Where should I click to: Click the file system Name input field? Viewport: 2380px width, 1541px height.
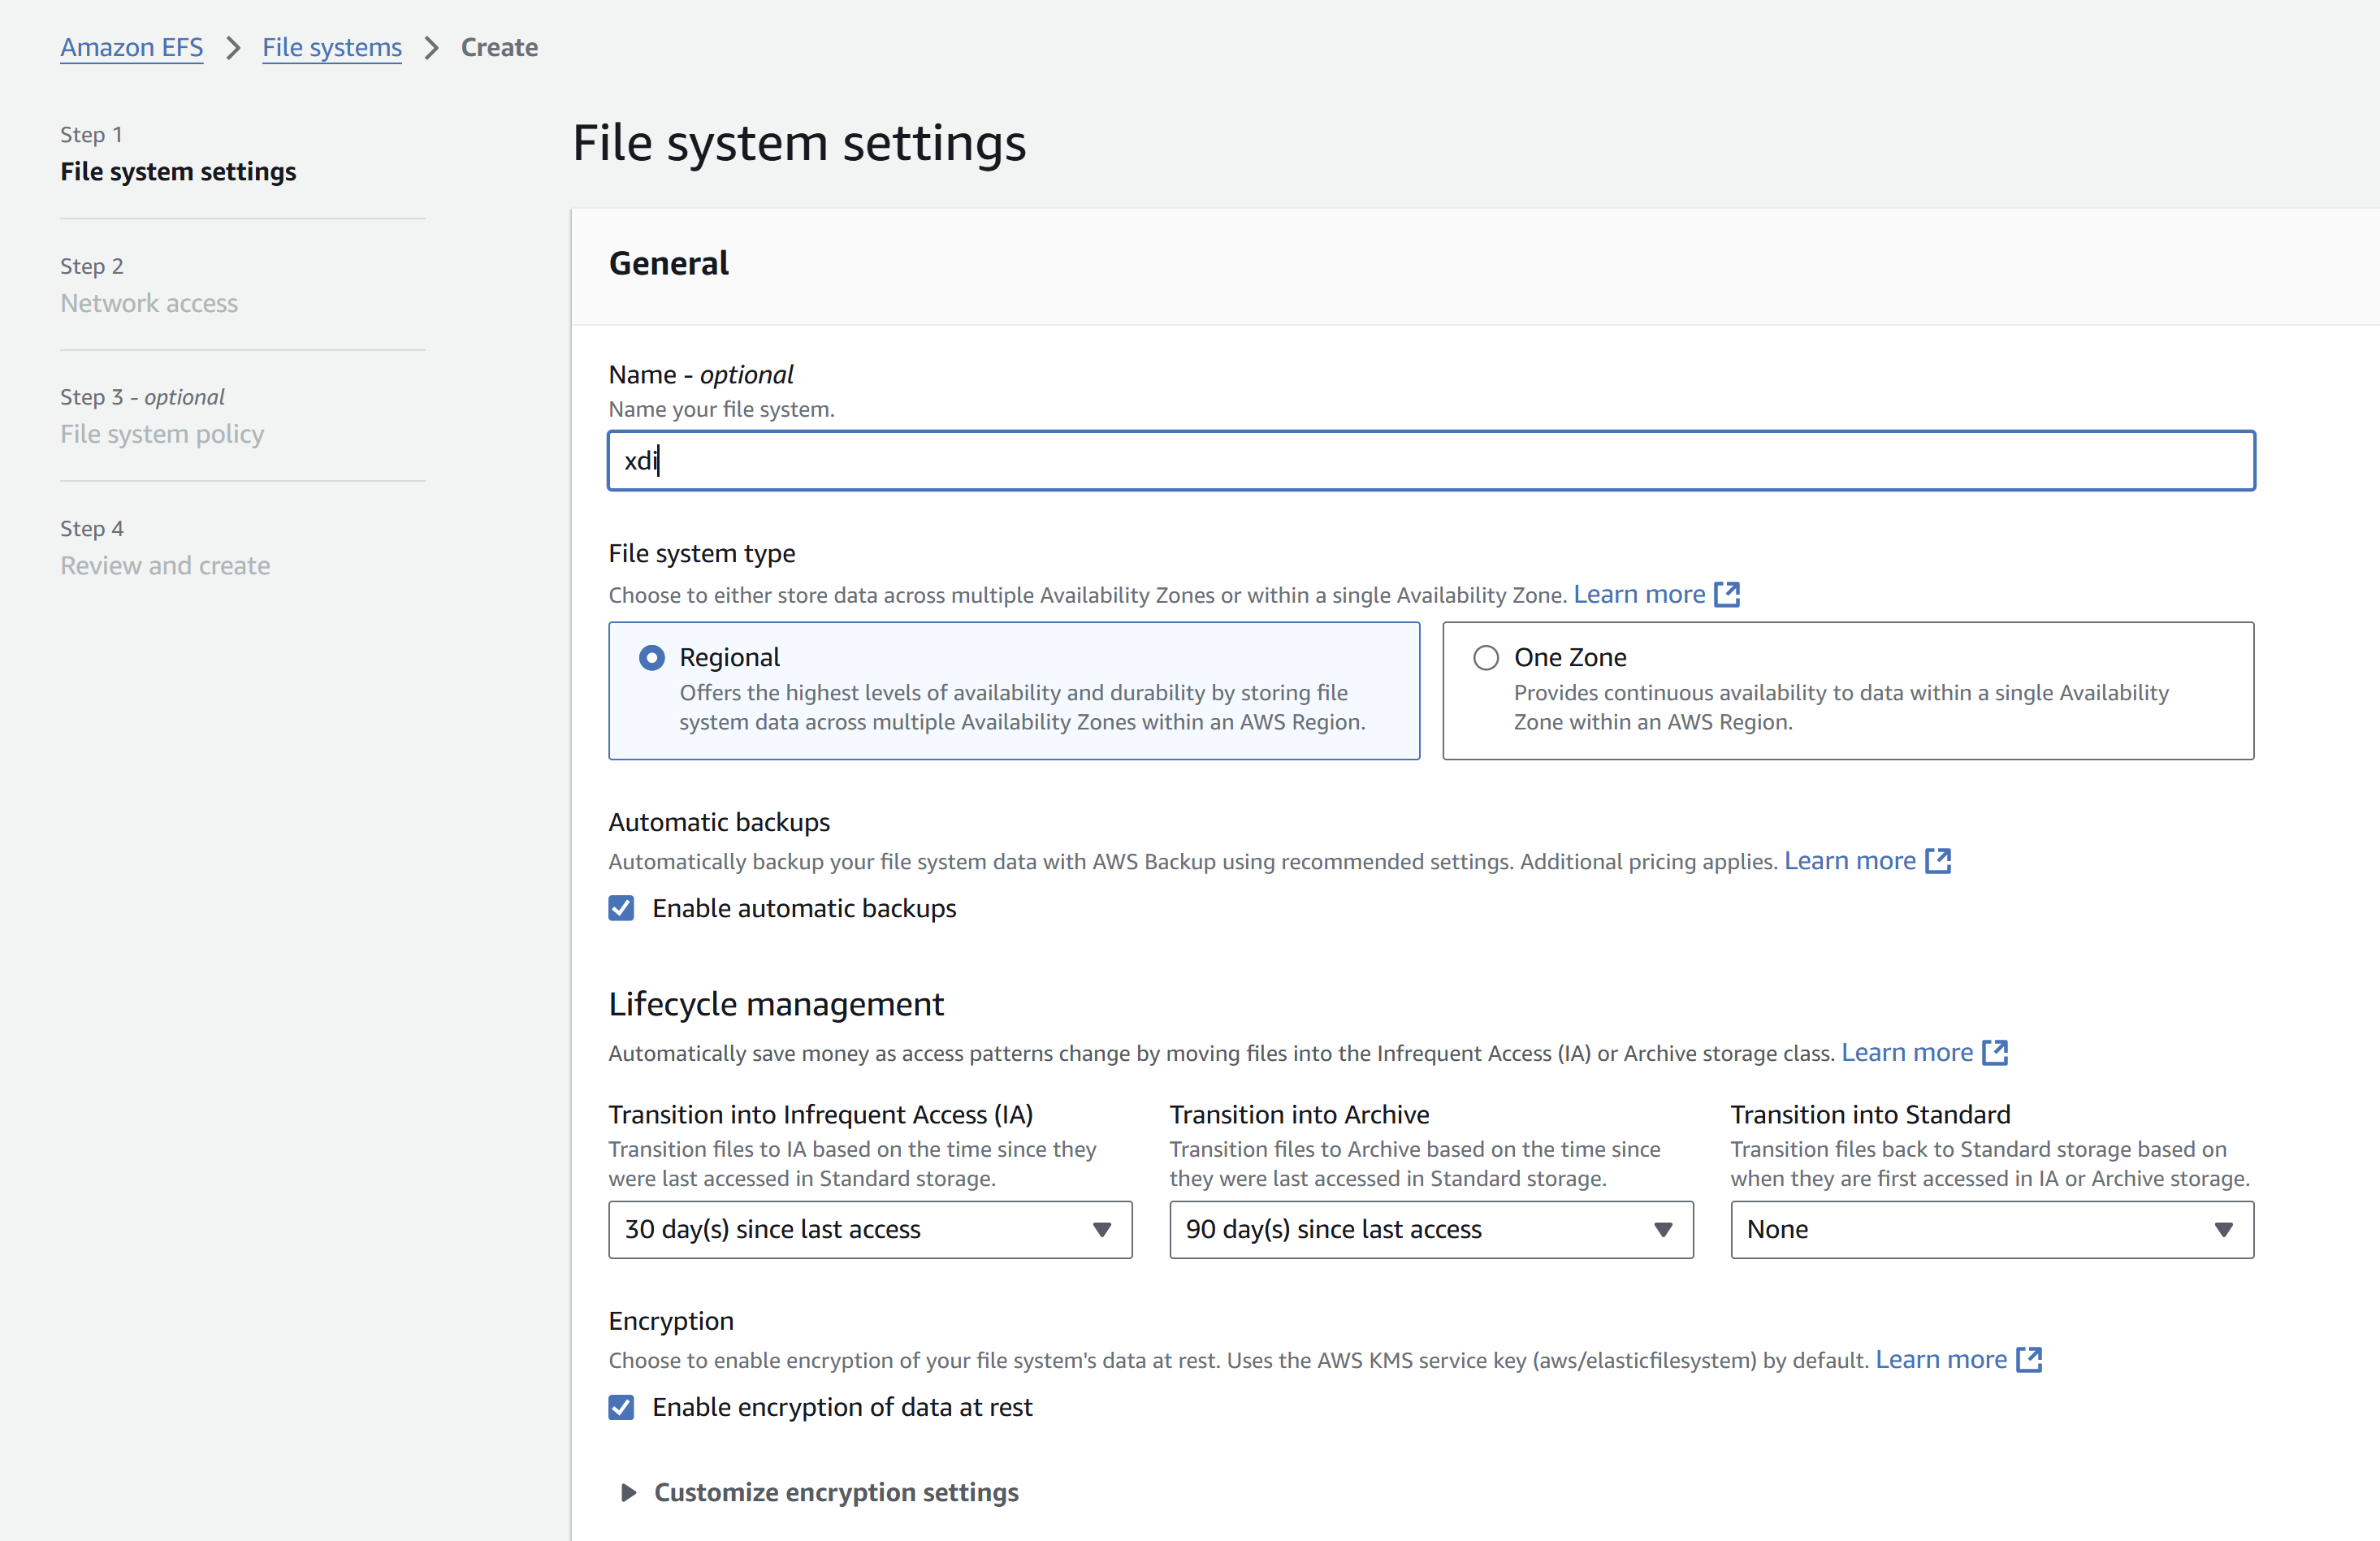[x=1430, y=461]
